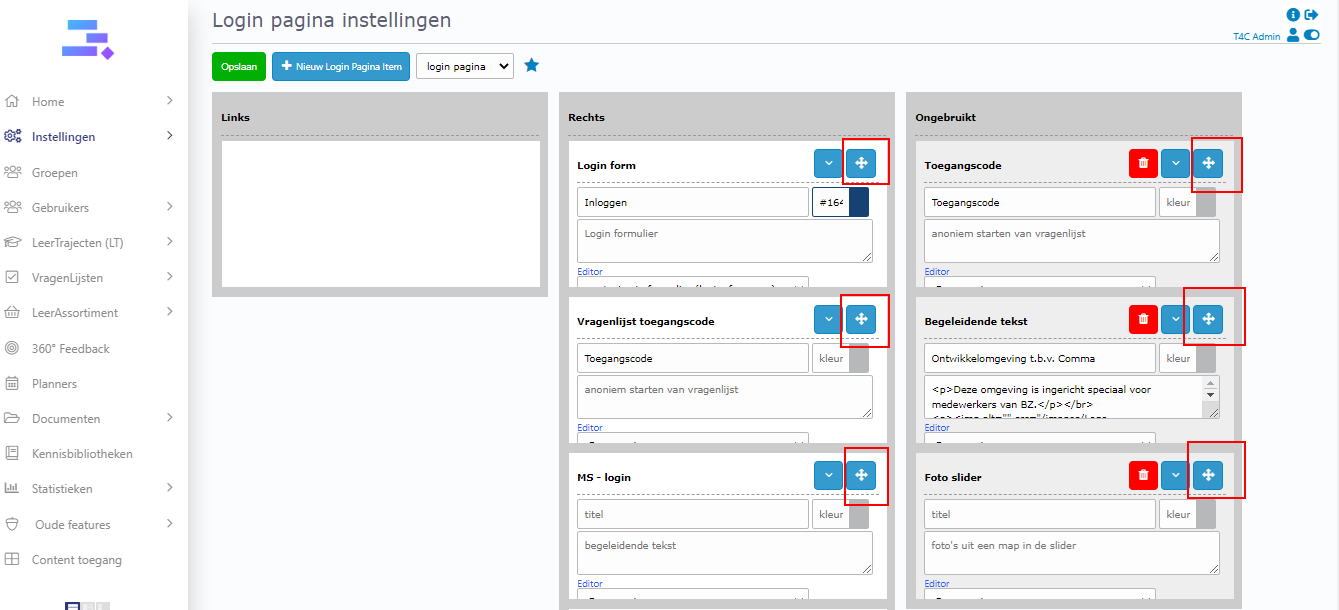1339x610 pixels.
Task: Click the logout arrow icon
Action: 1312,15
